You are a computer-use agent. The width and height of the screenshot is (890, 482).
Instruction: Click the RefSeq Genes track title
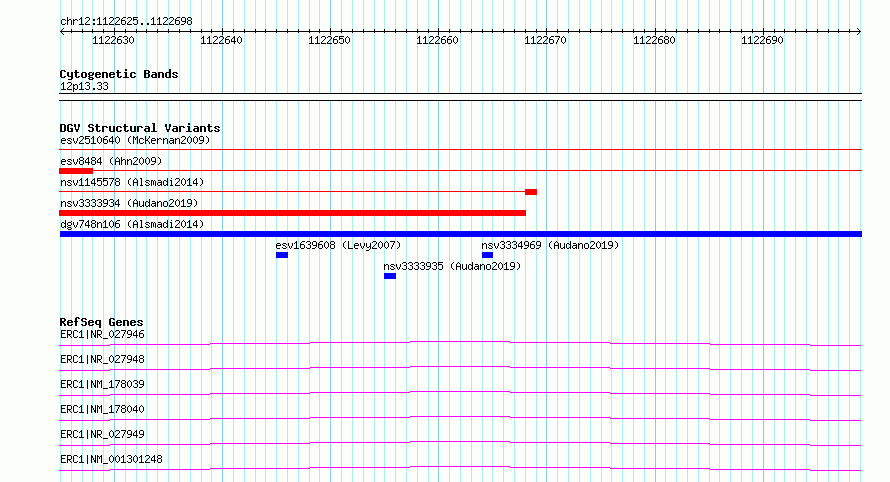(x=102, y=322)
